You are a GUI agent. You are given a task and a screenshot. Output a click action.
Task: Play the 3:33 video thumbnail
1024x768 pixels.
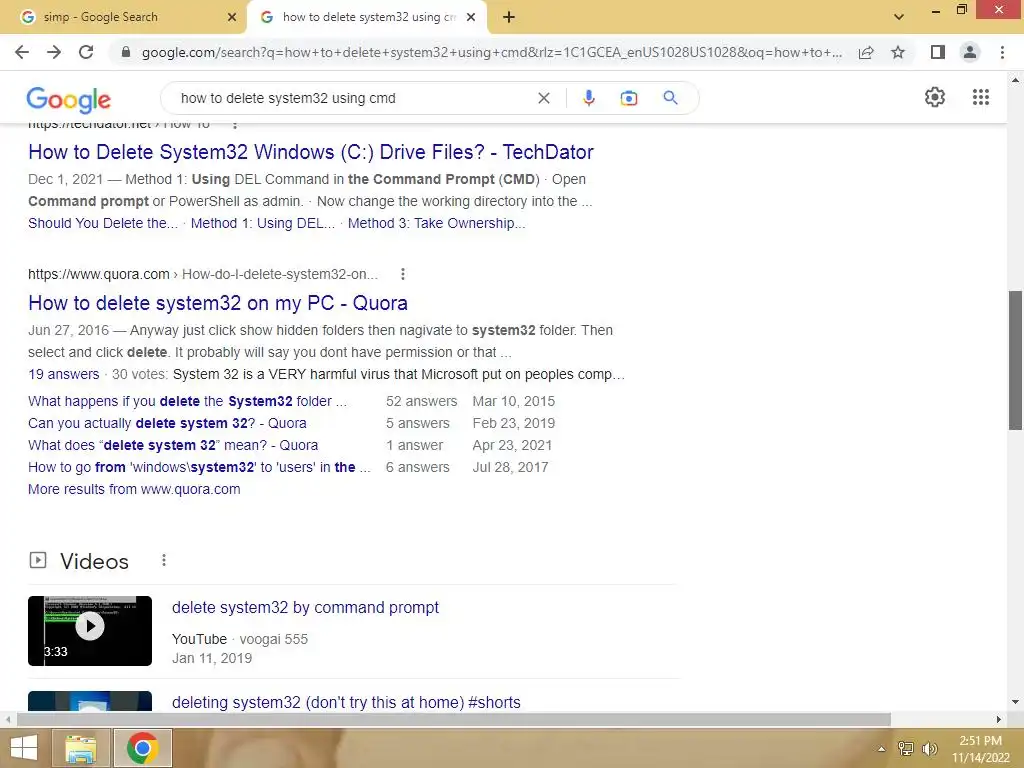90,630
